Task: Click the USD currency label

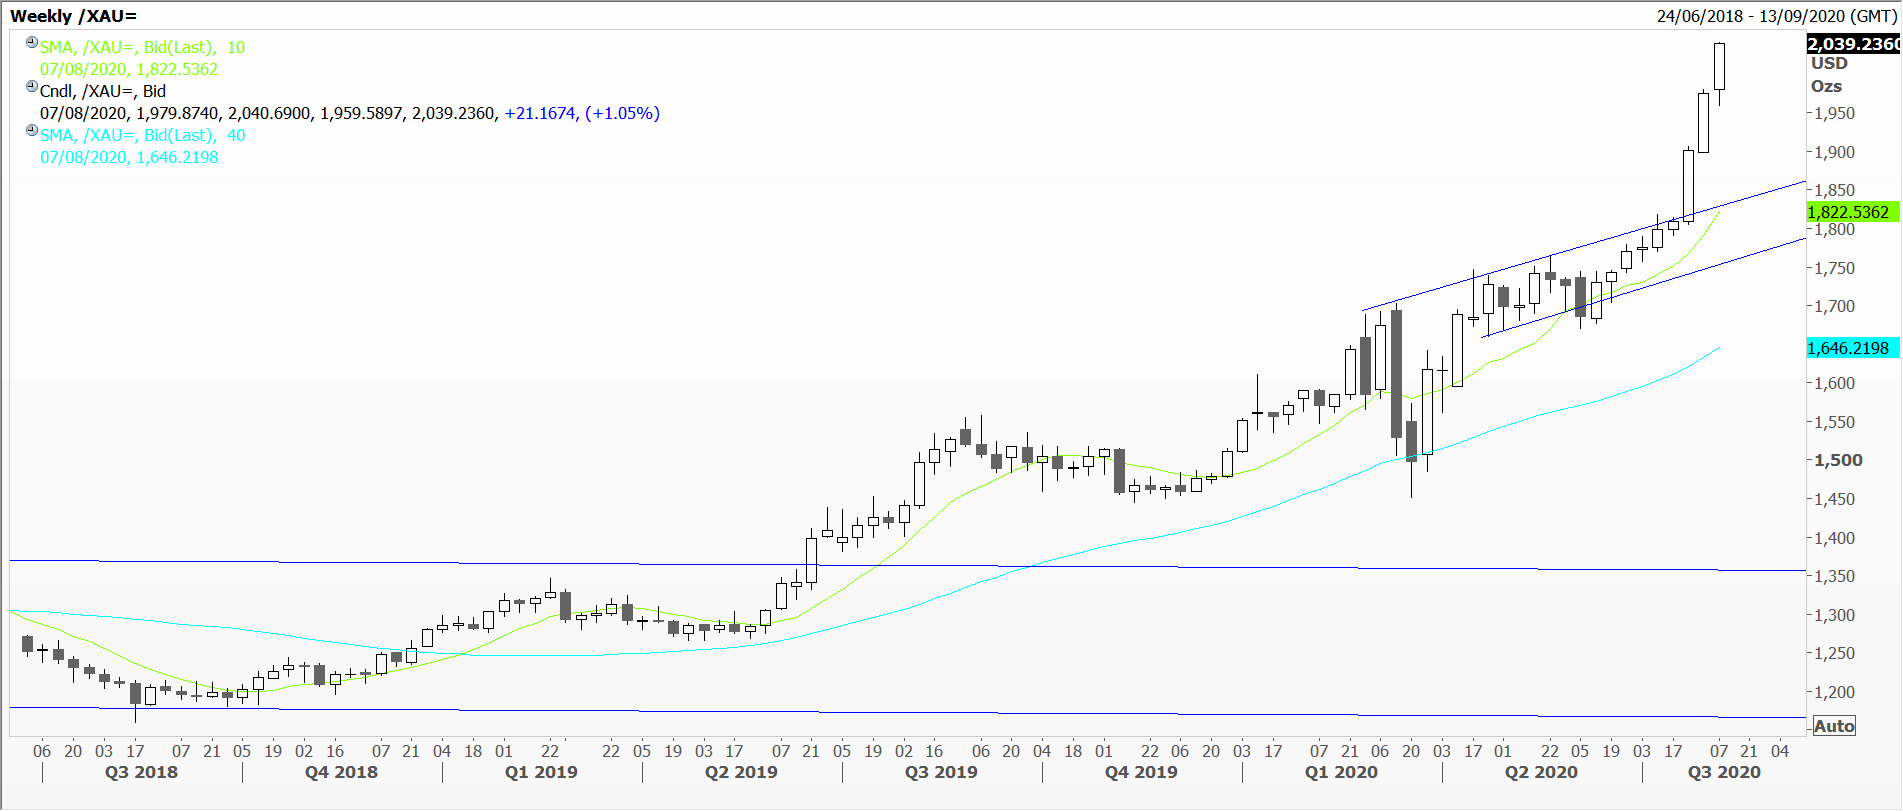Action: [1829, 63]
